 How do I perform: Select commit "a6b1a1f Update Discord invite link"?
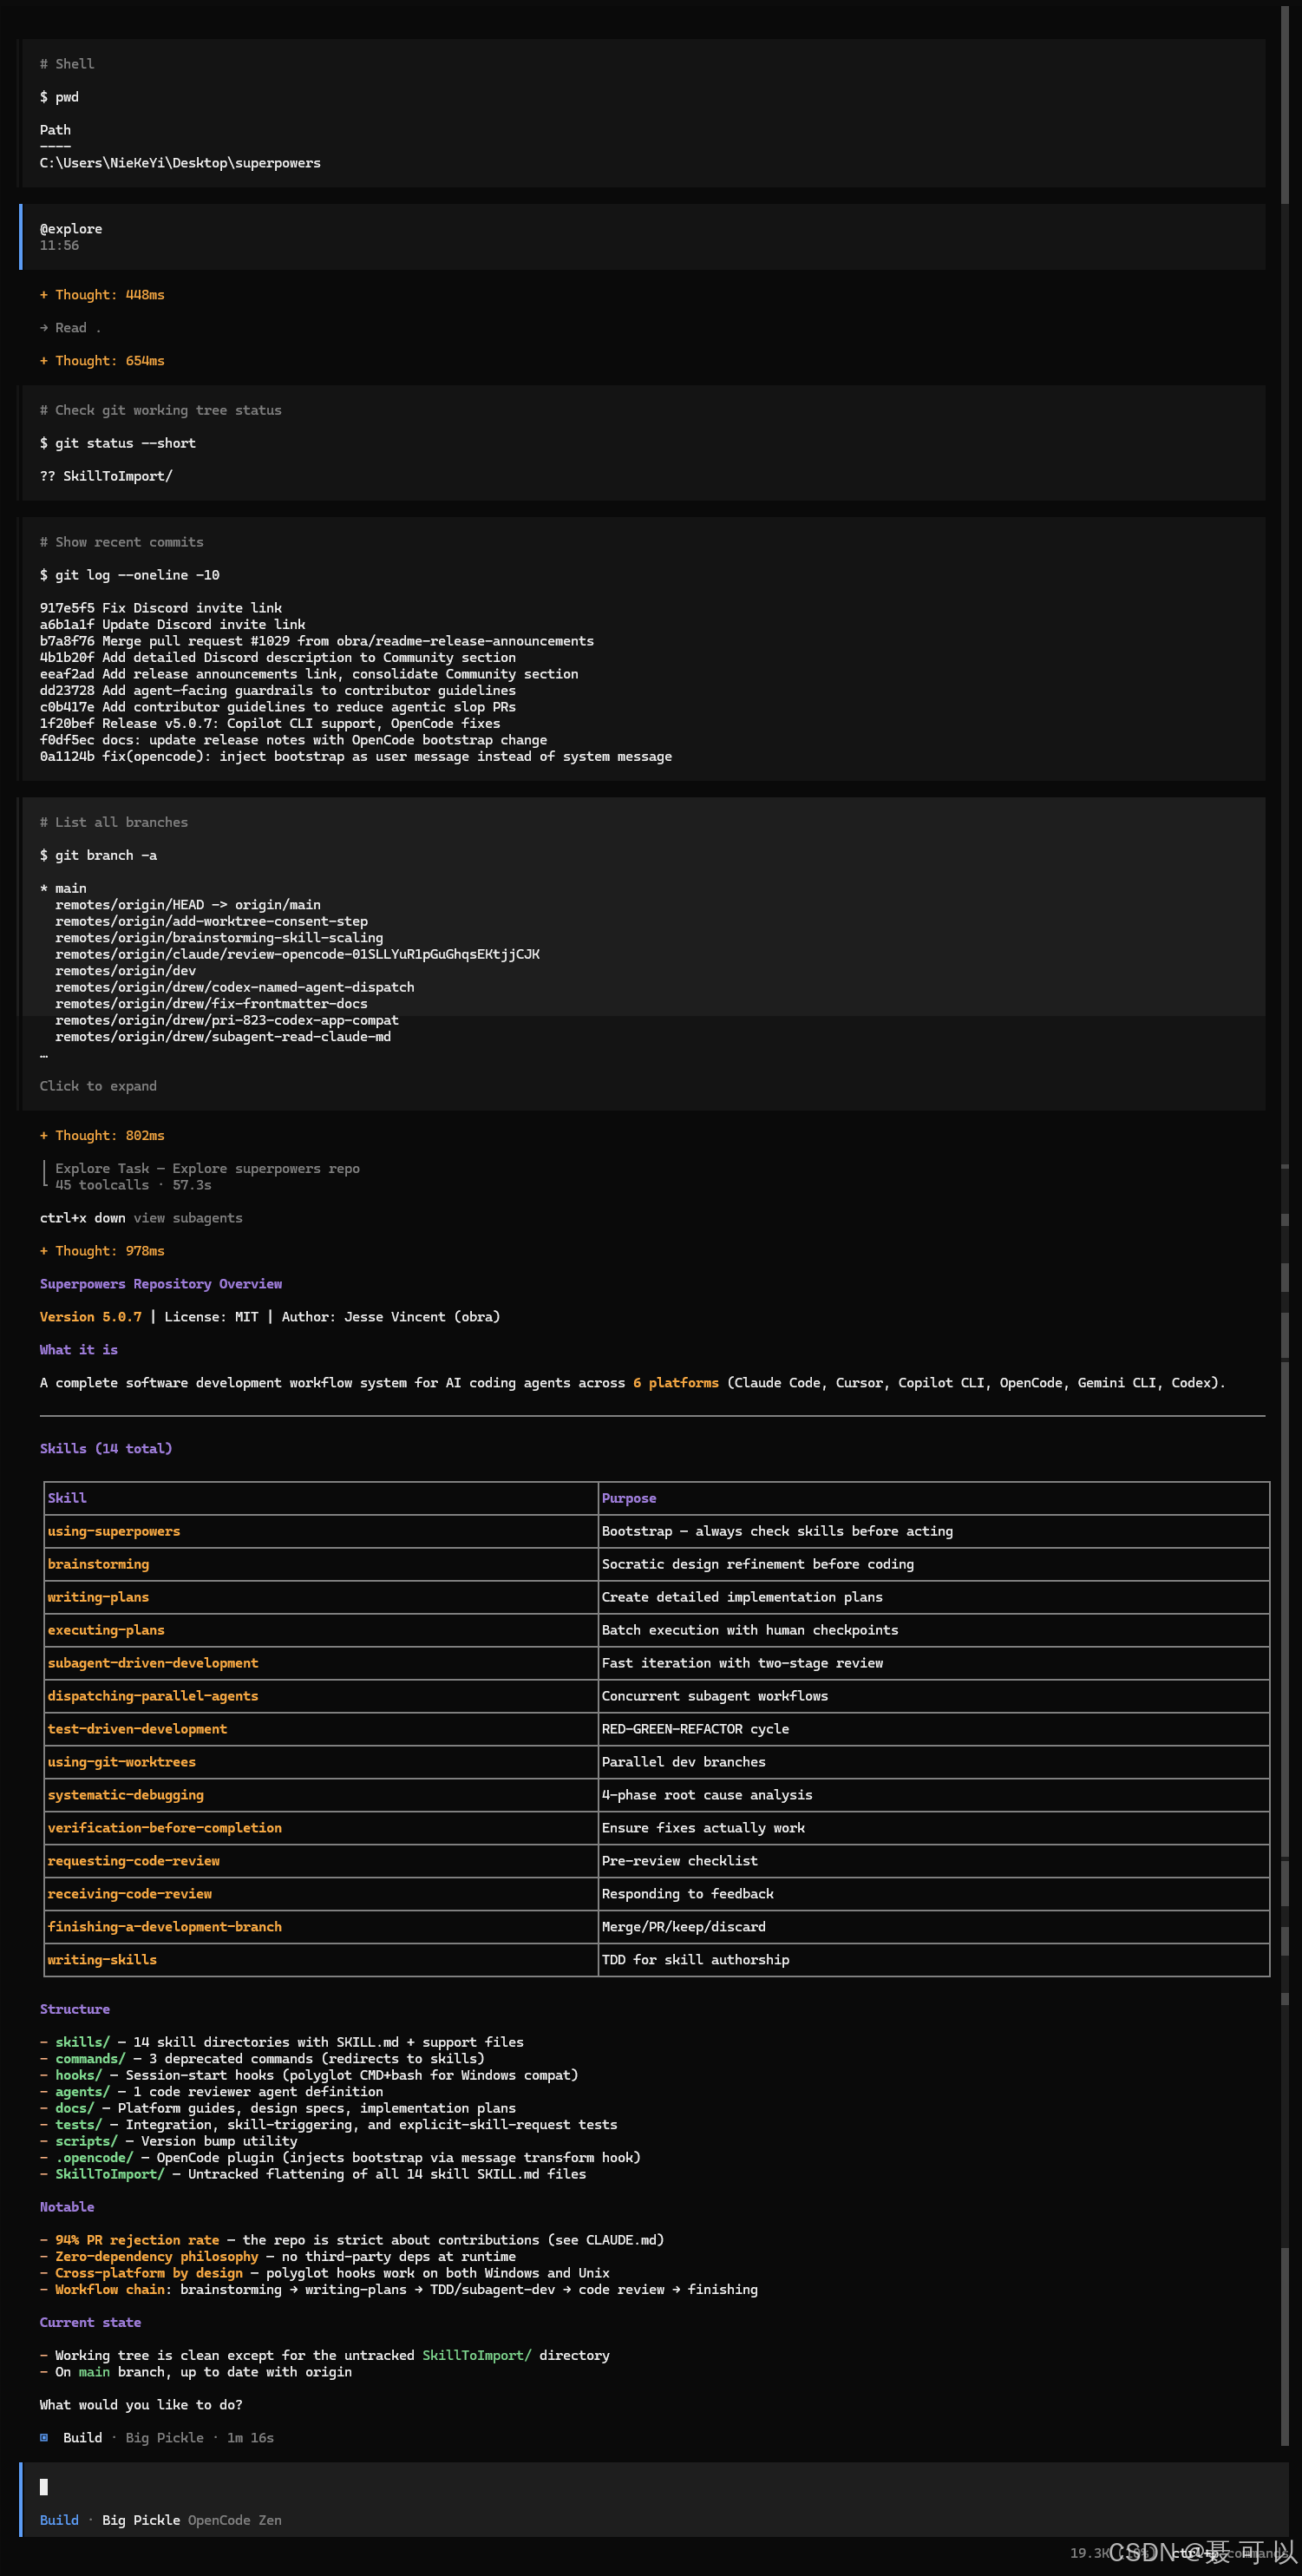[172, 624]
